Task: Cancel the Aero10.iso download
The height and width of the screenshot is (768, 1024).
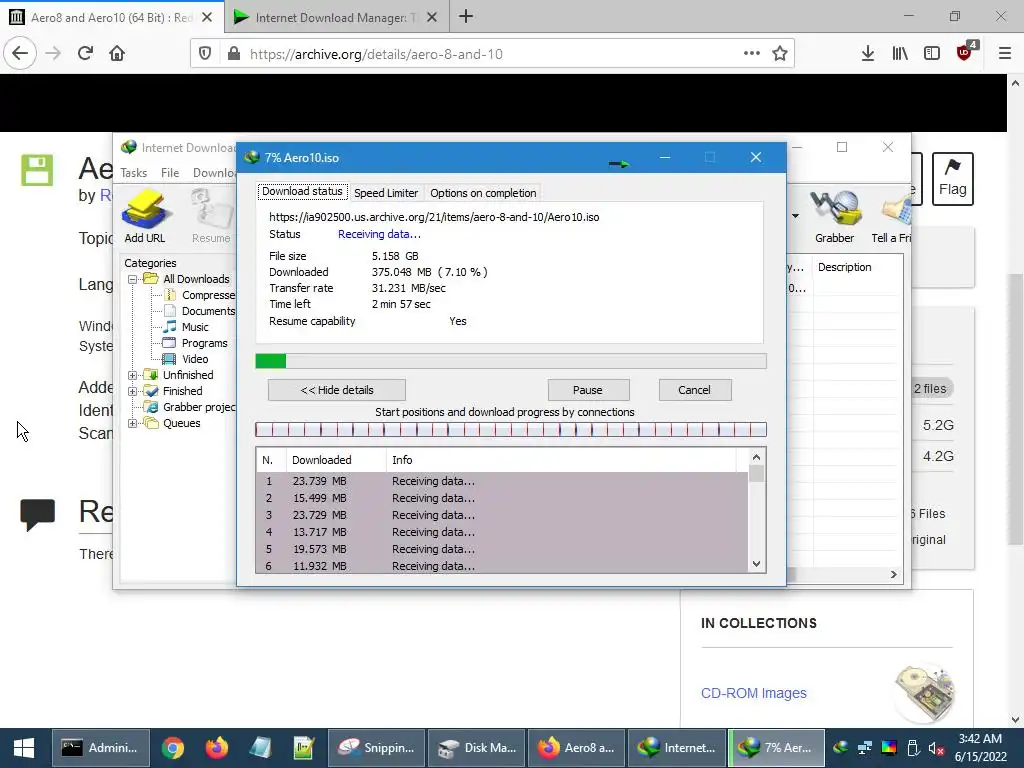Action: pyautogui.click(x=694, y=390)
